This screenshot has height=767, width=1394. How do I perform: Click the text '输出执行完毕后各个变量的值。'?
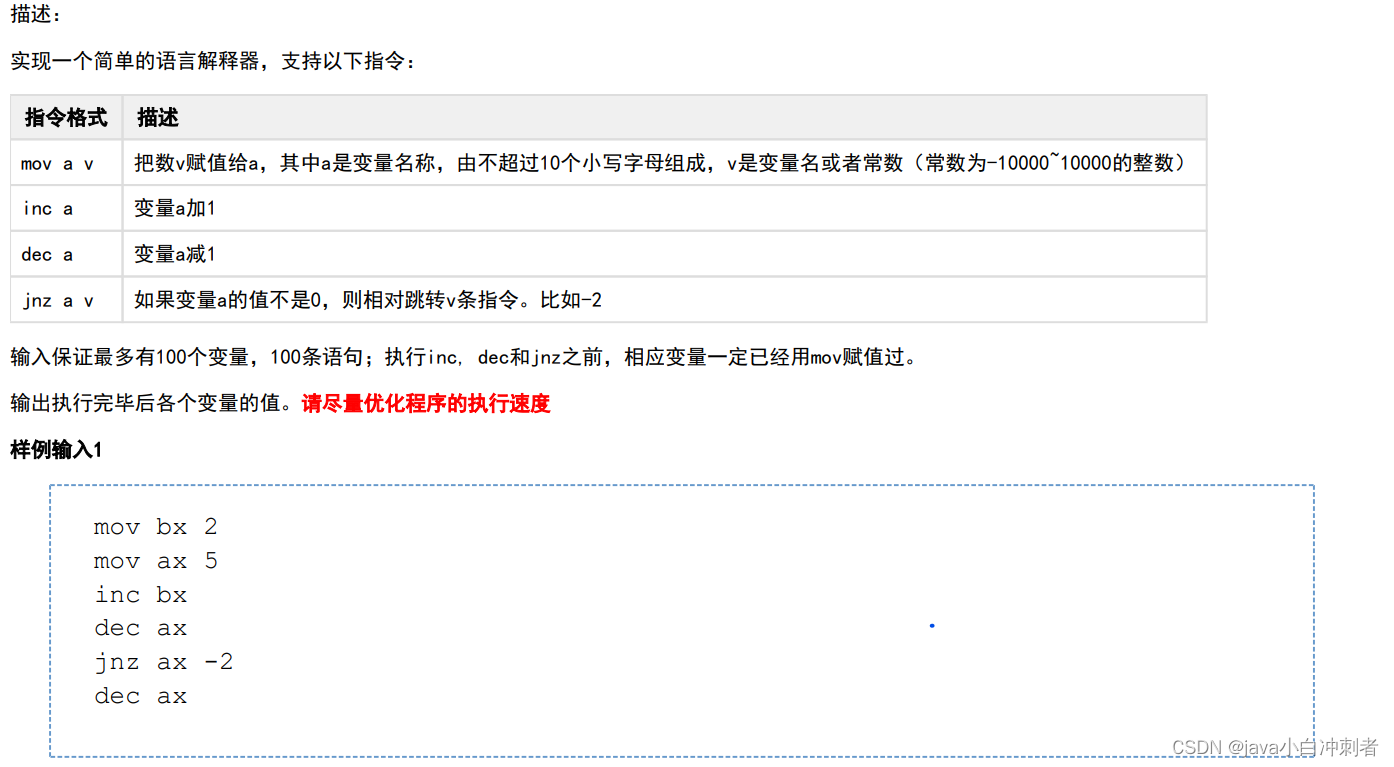(x=156, y=404)
